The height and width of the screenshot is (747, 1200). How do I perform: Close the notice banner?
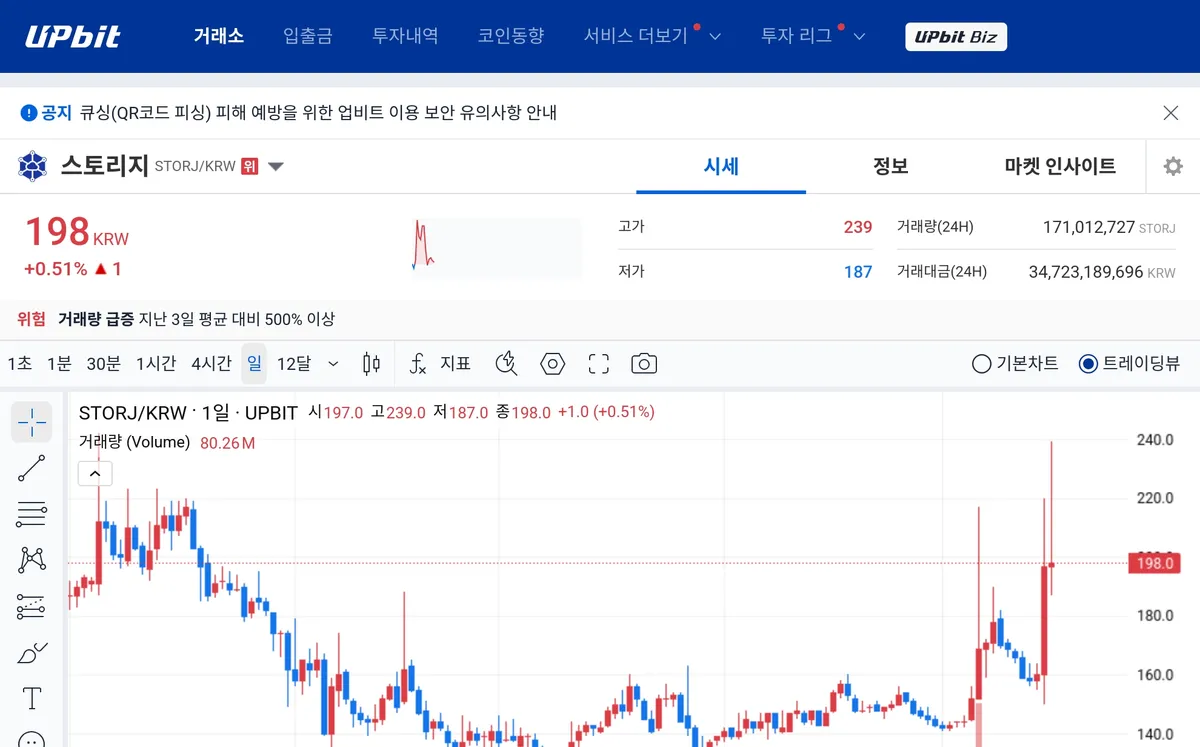click(1171, 113)
